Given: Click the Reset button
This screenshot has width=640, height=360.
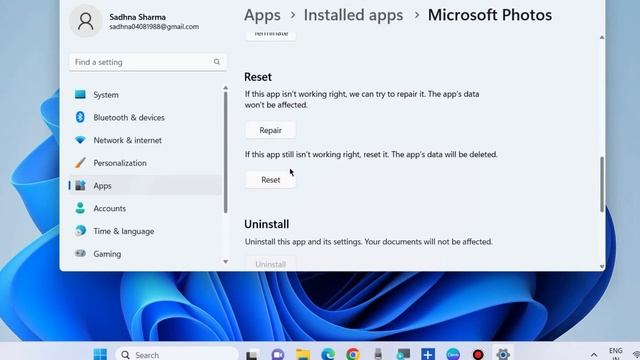Looking at the screenshot, I should (270, 180).
